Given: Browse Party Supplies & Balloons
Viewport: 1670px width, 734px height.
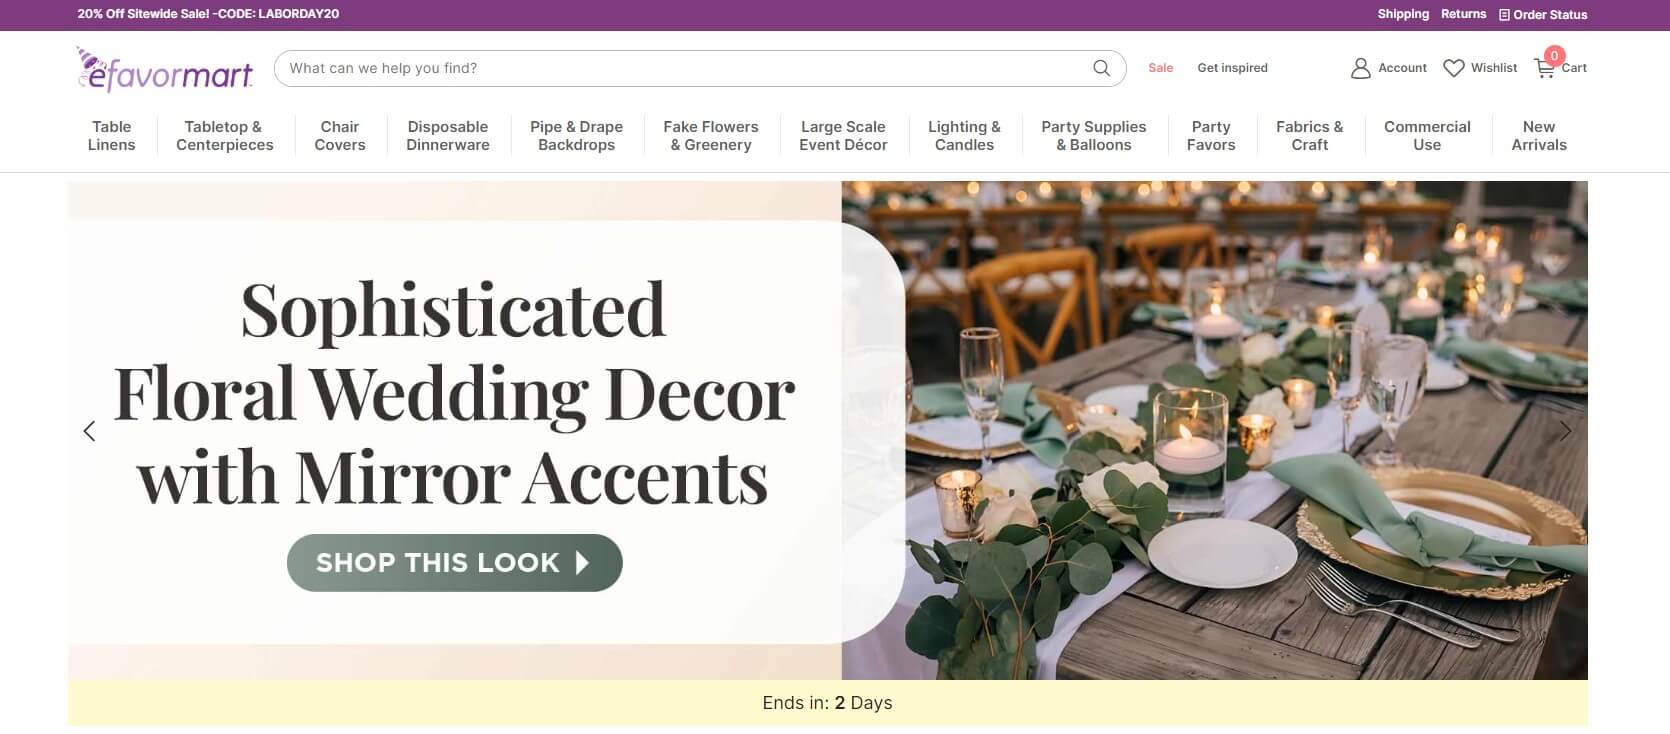Looking at the screenshot, I should click(1094, 136).
